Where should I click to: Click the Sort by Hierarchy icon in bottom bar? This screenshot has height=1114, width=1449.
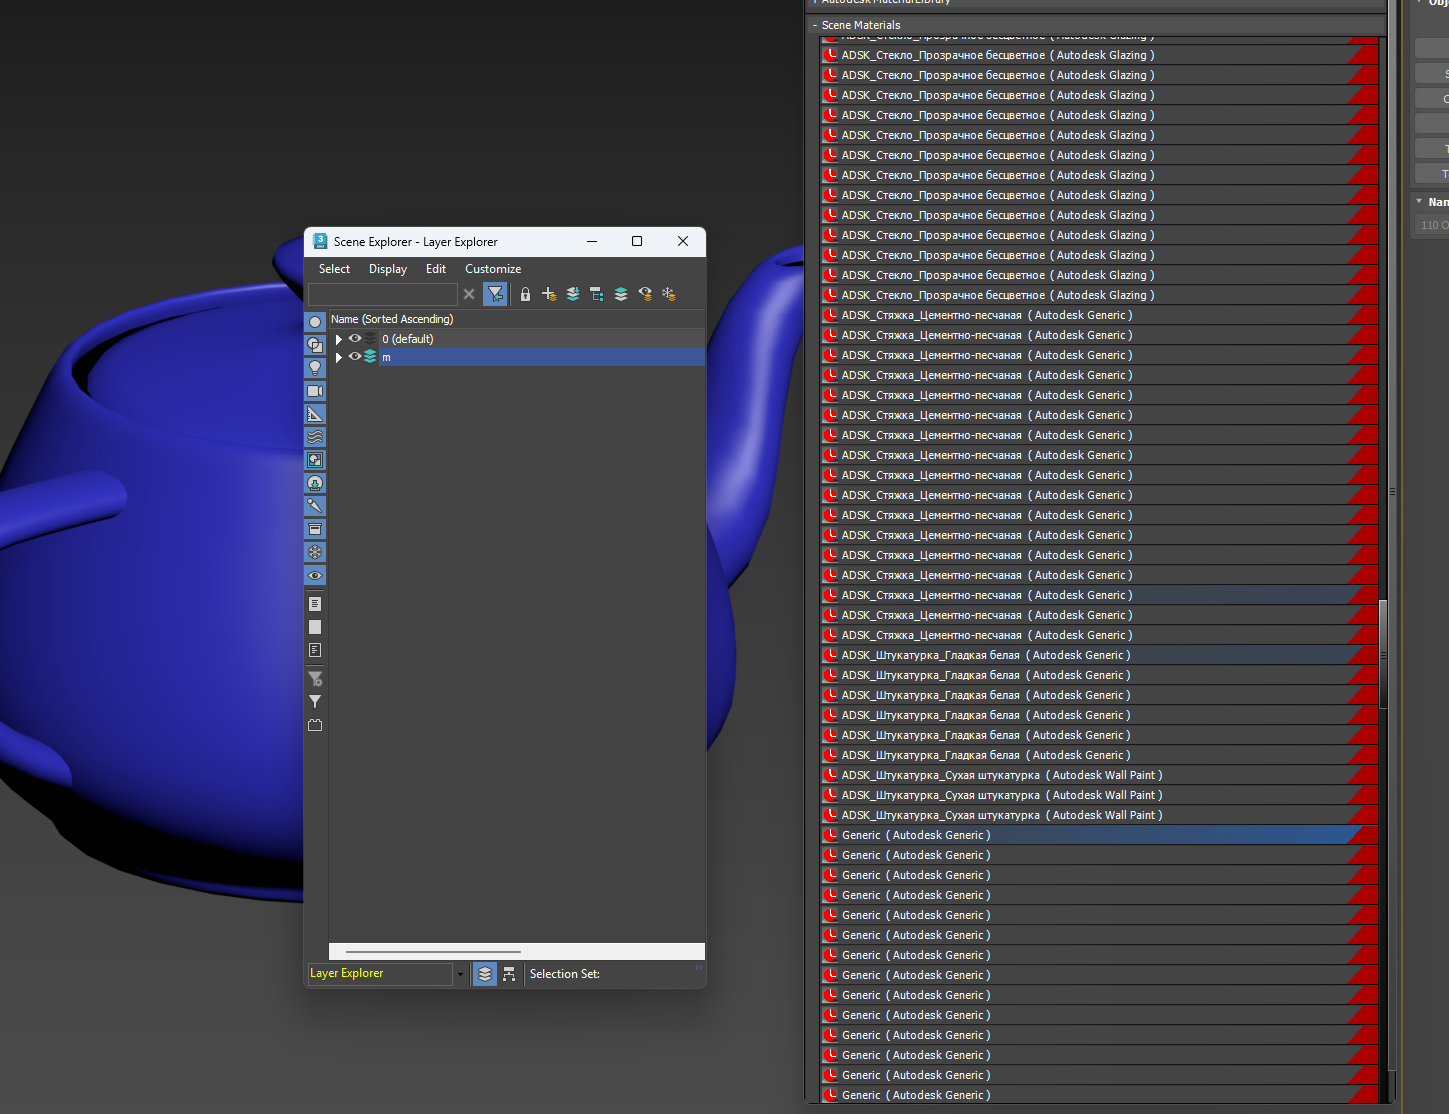(x=509, y=974)
